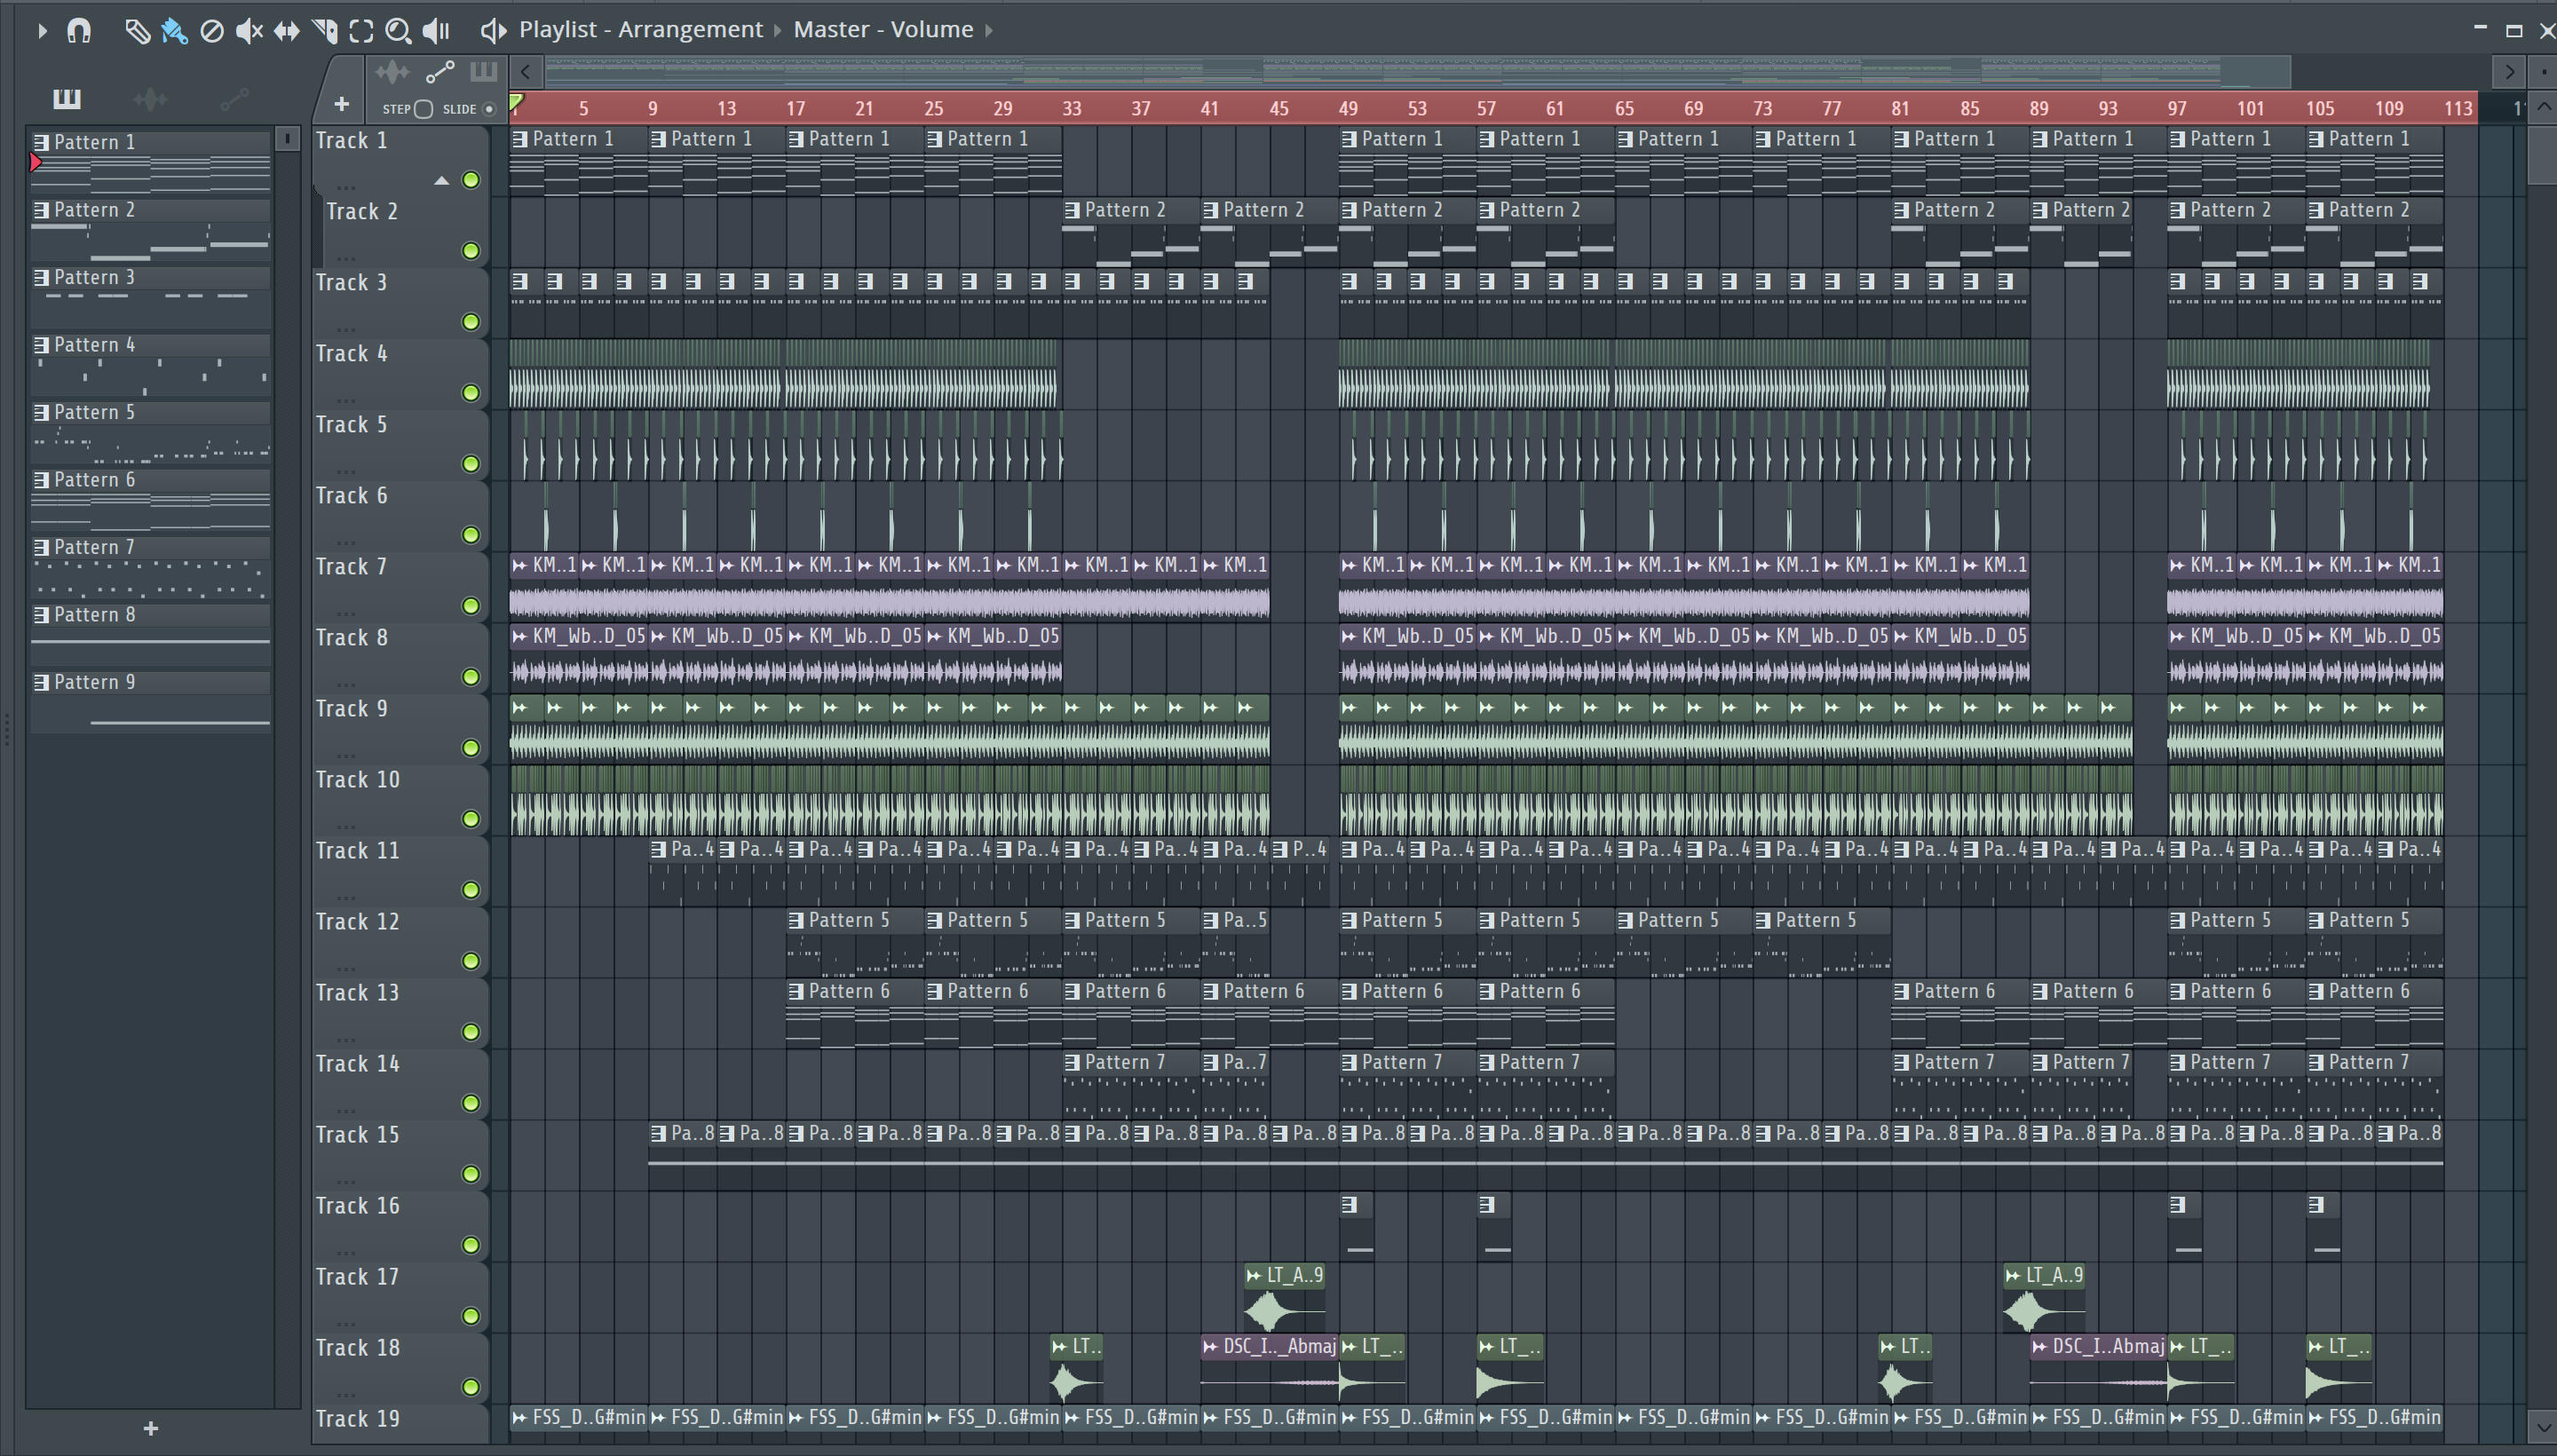The width and height of the screenshot is (2557, 1456).
Task: Focus audio clips in playlist header
Action: [392, 72]
